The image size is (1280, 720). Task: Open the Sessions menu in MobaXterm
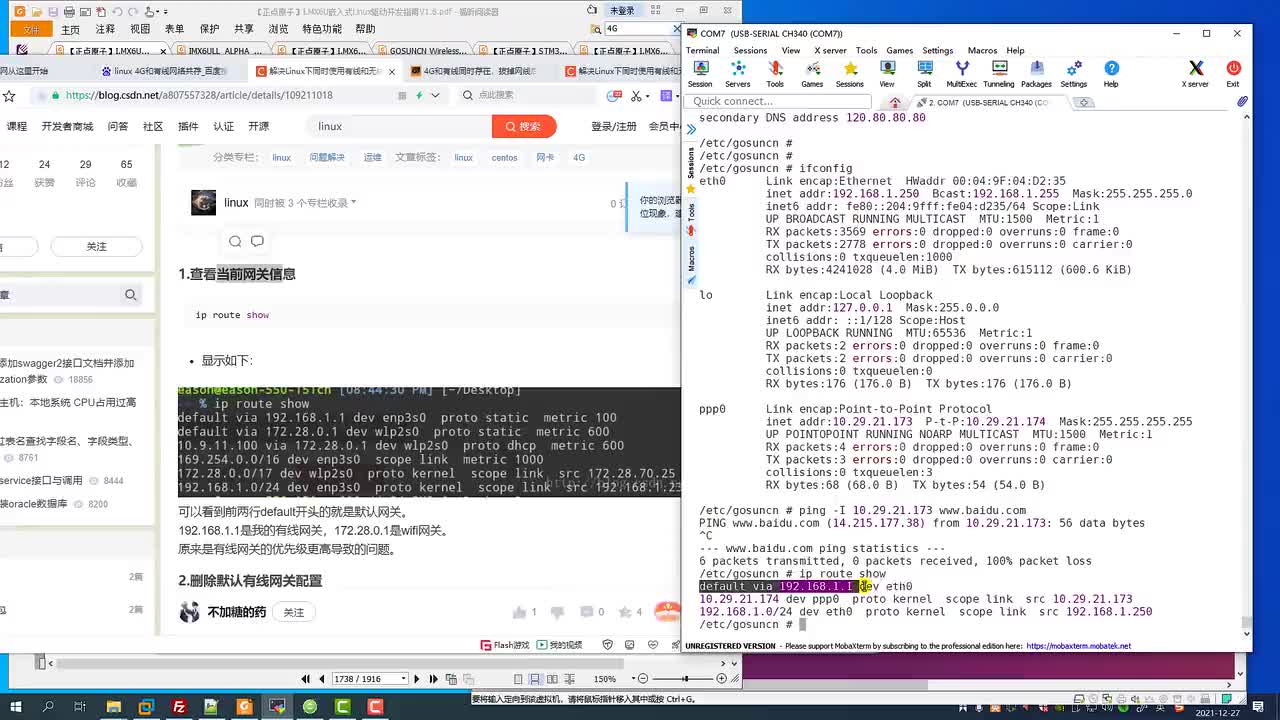coord(750,50)
